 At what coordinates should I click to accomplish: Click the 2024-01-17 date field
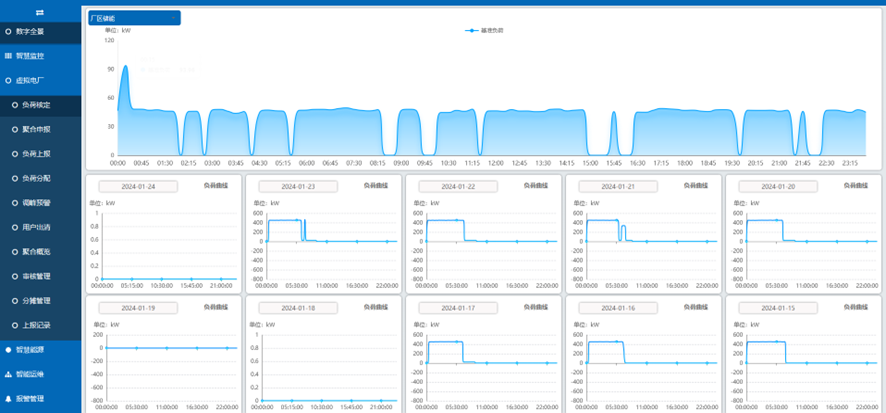click(x=458, y=308)
